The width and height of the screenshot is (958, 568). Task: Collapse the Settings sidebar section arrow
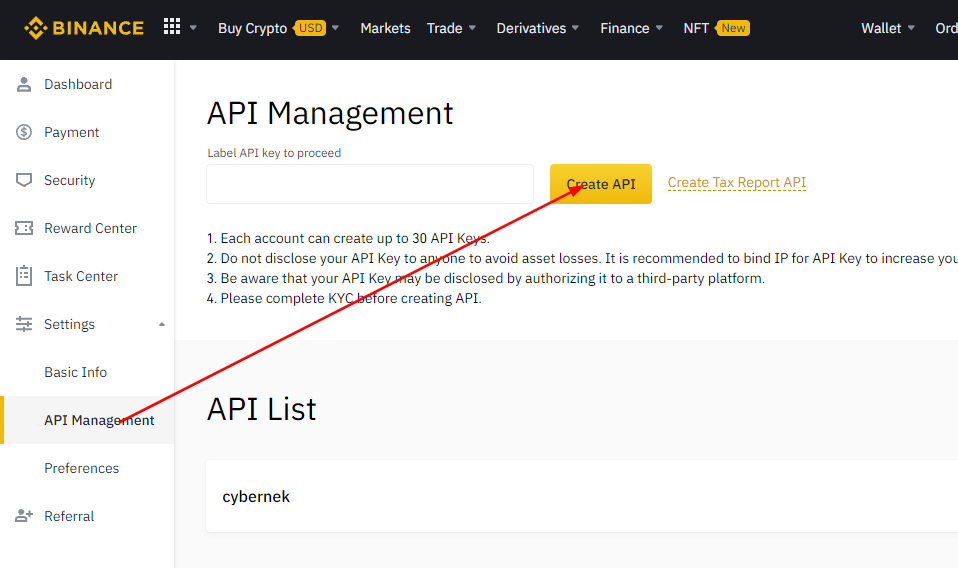click(162, 324)
